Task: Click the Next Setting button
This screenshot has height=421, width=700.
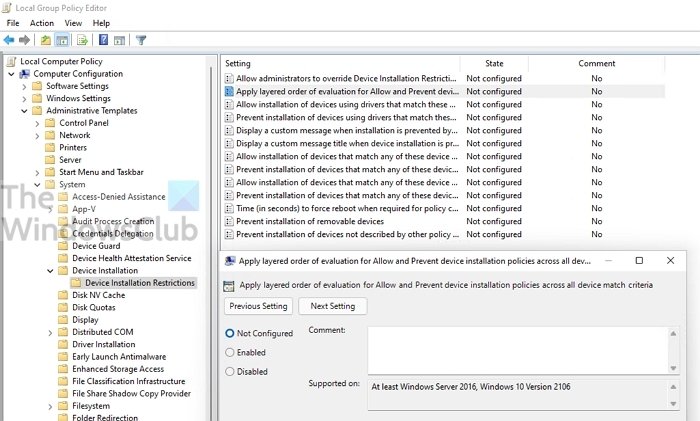Action: click(333, 306)
